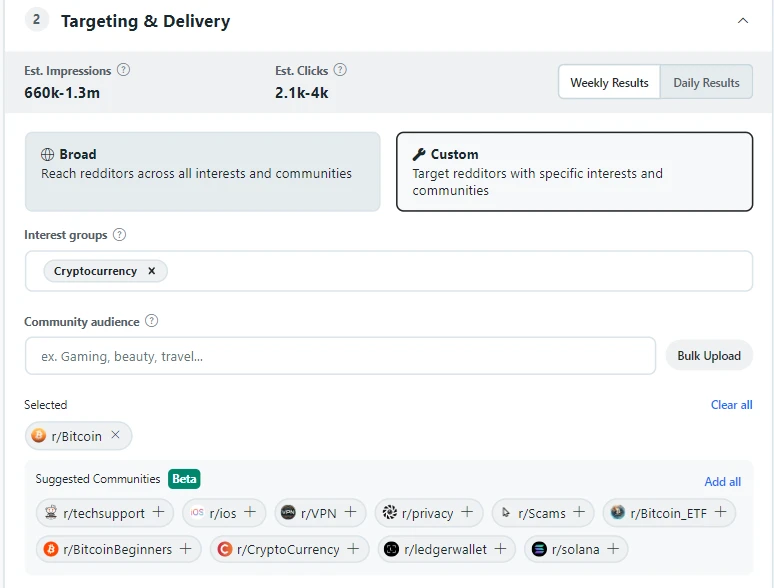This screenshot has width=774, height=588.
Task: Click the Clear all link
Action: (731, 405)
